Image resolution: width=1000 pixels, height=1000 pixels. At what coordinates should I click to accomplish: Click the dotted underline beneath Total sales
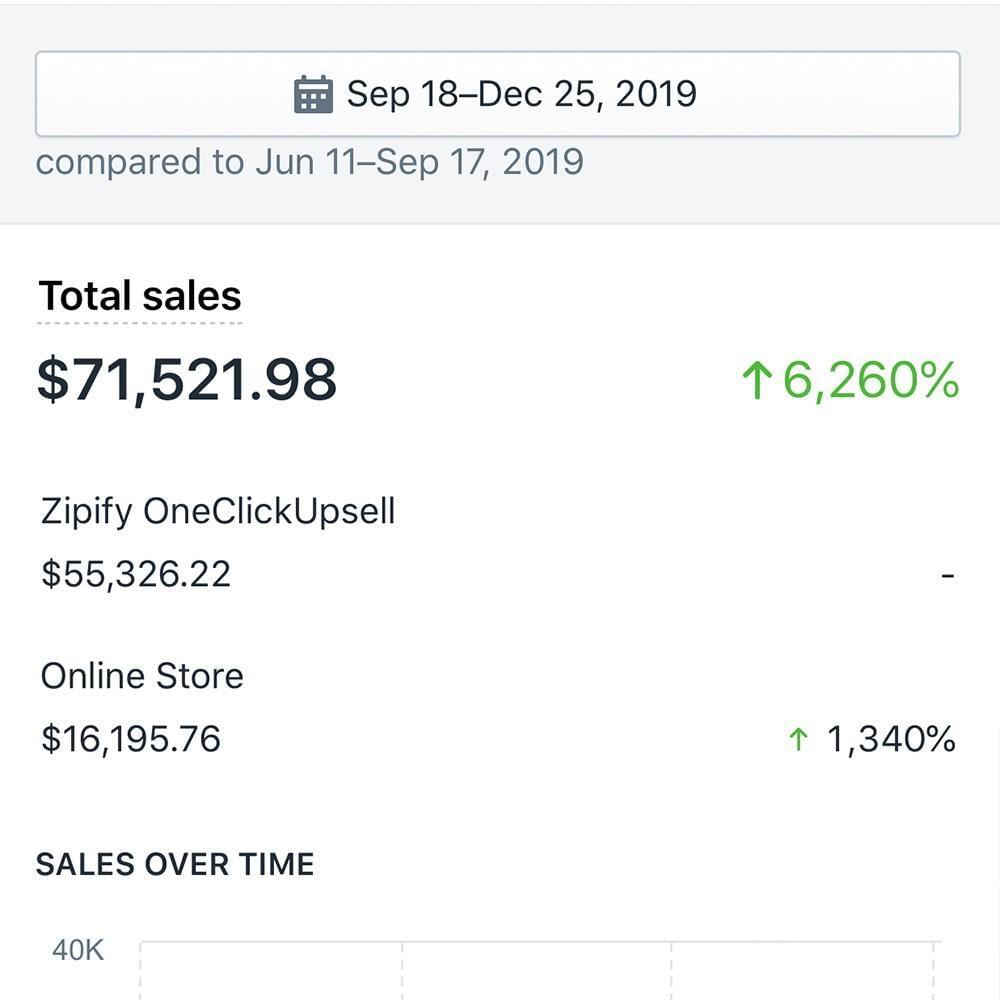coord(140,323)
